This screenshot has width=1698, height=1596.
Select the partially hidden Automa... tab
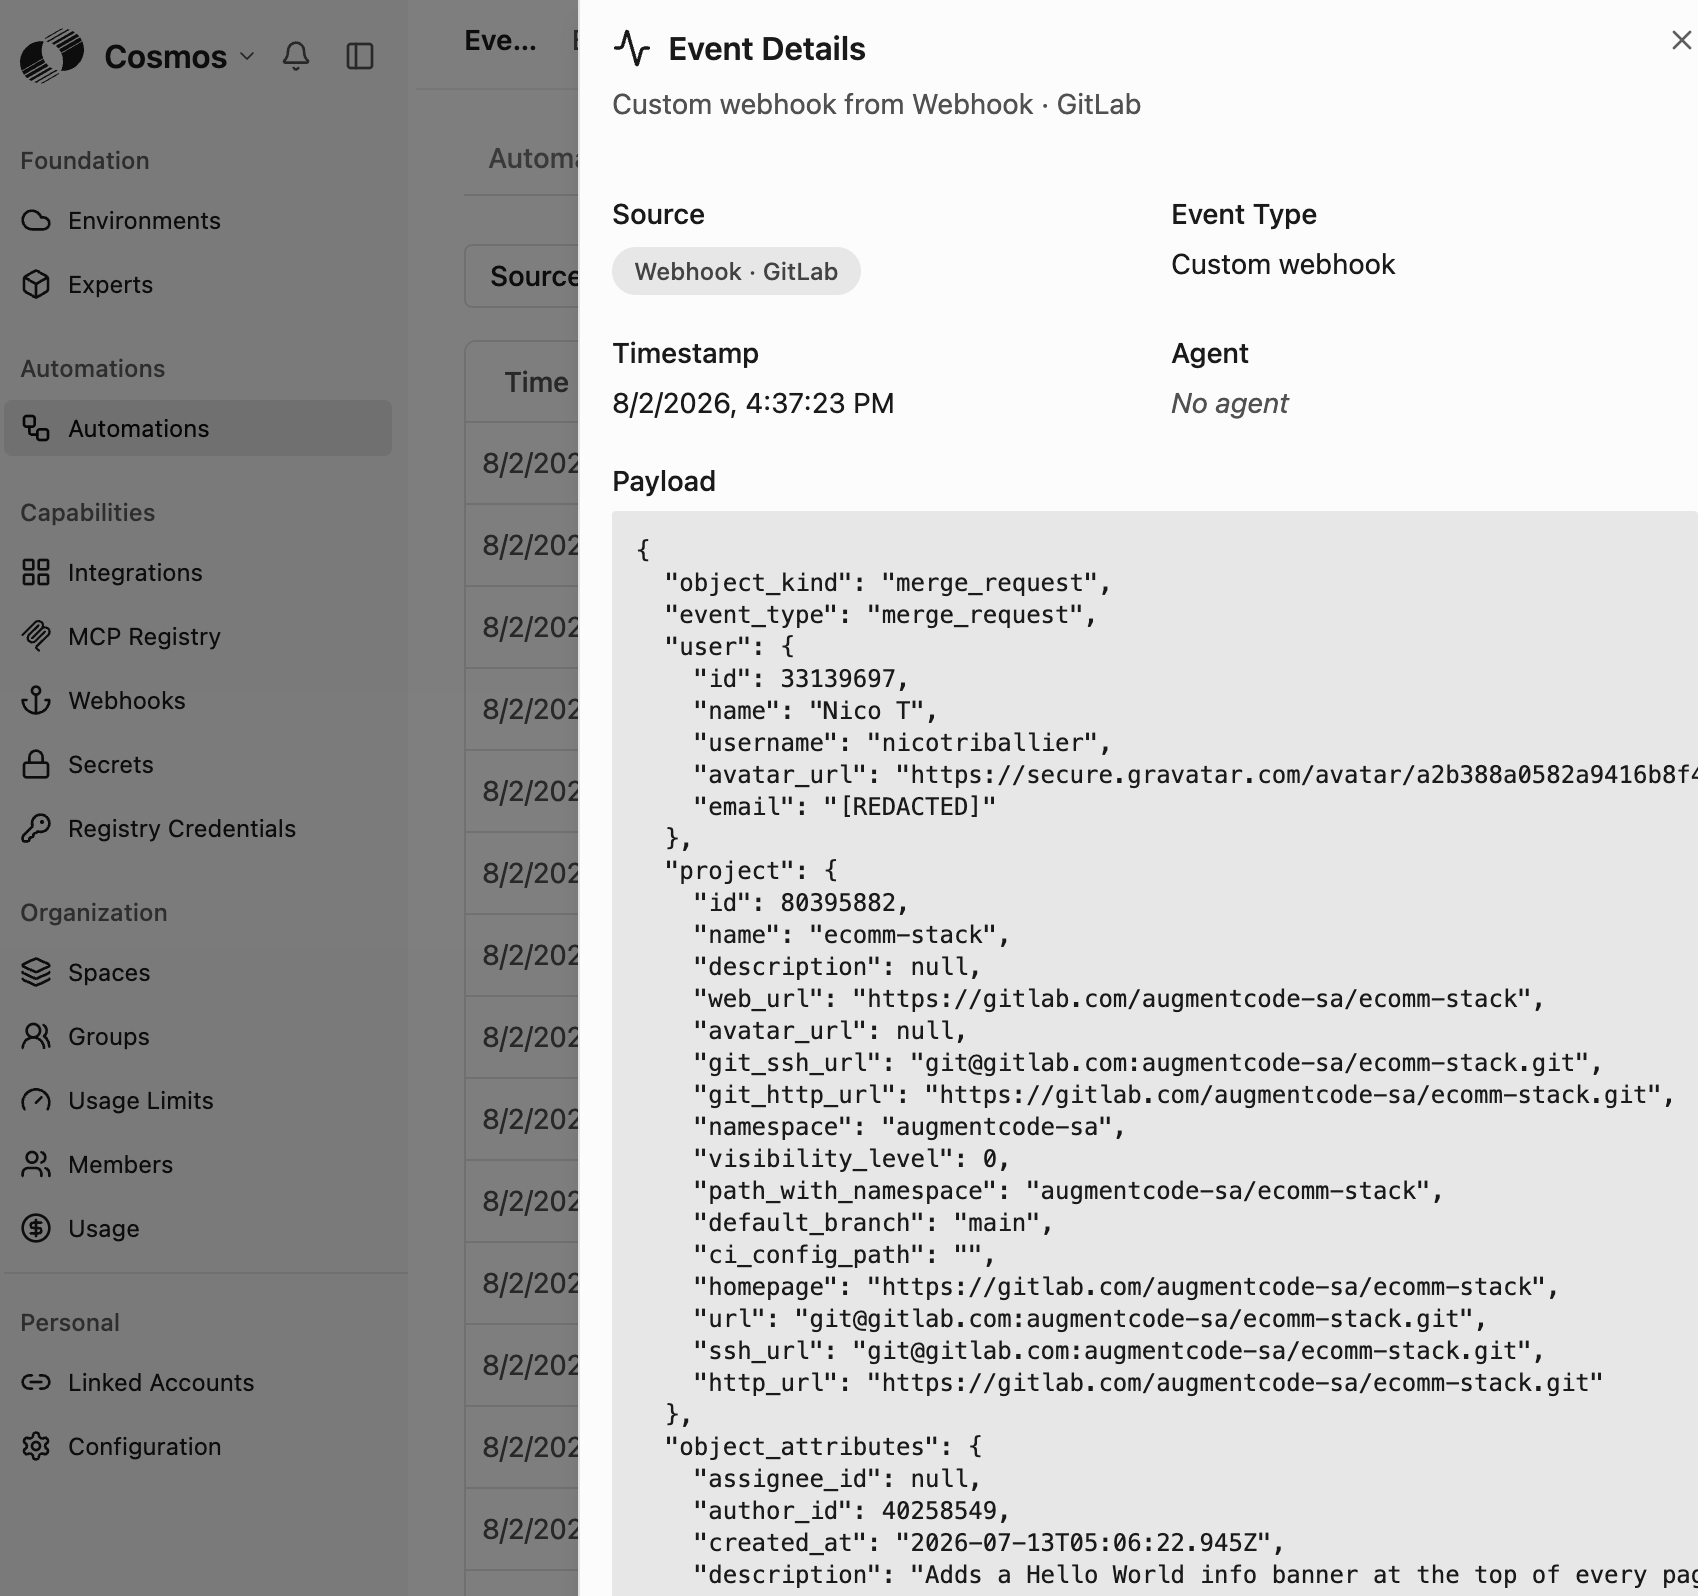(x=533, y=159)
